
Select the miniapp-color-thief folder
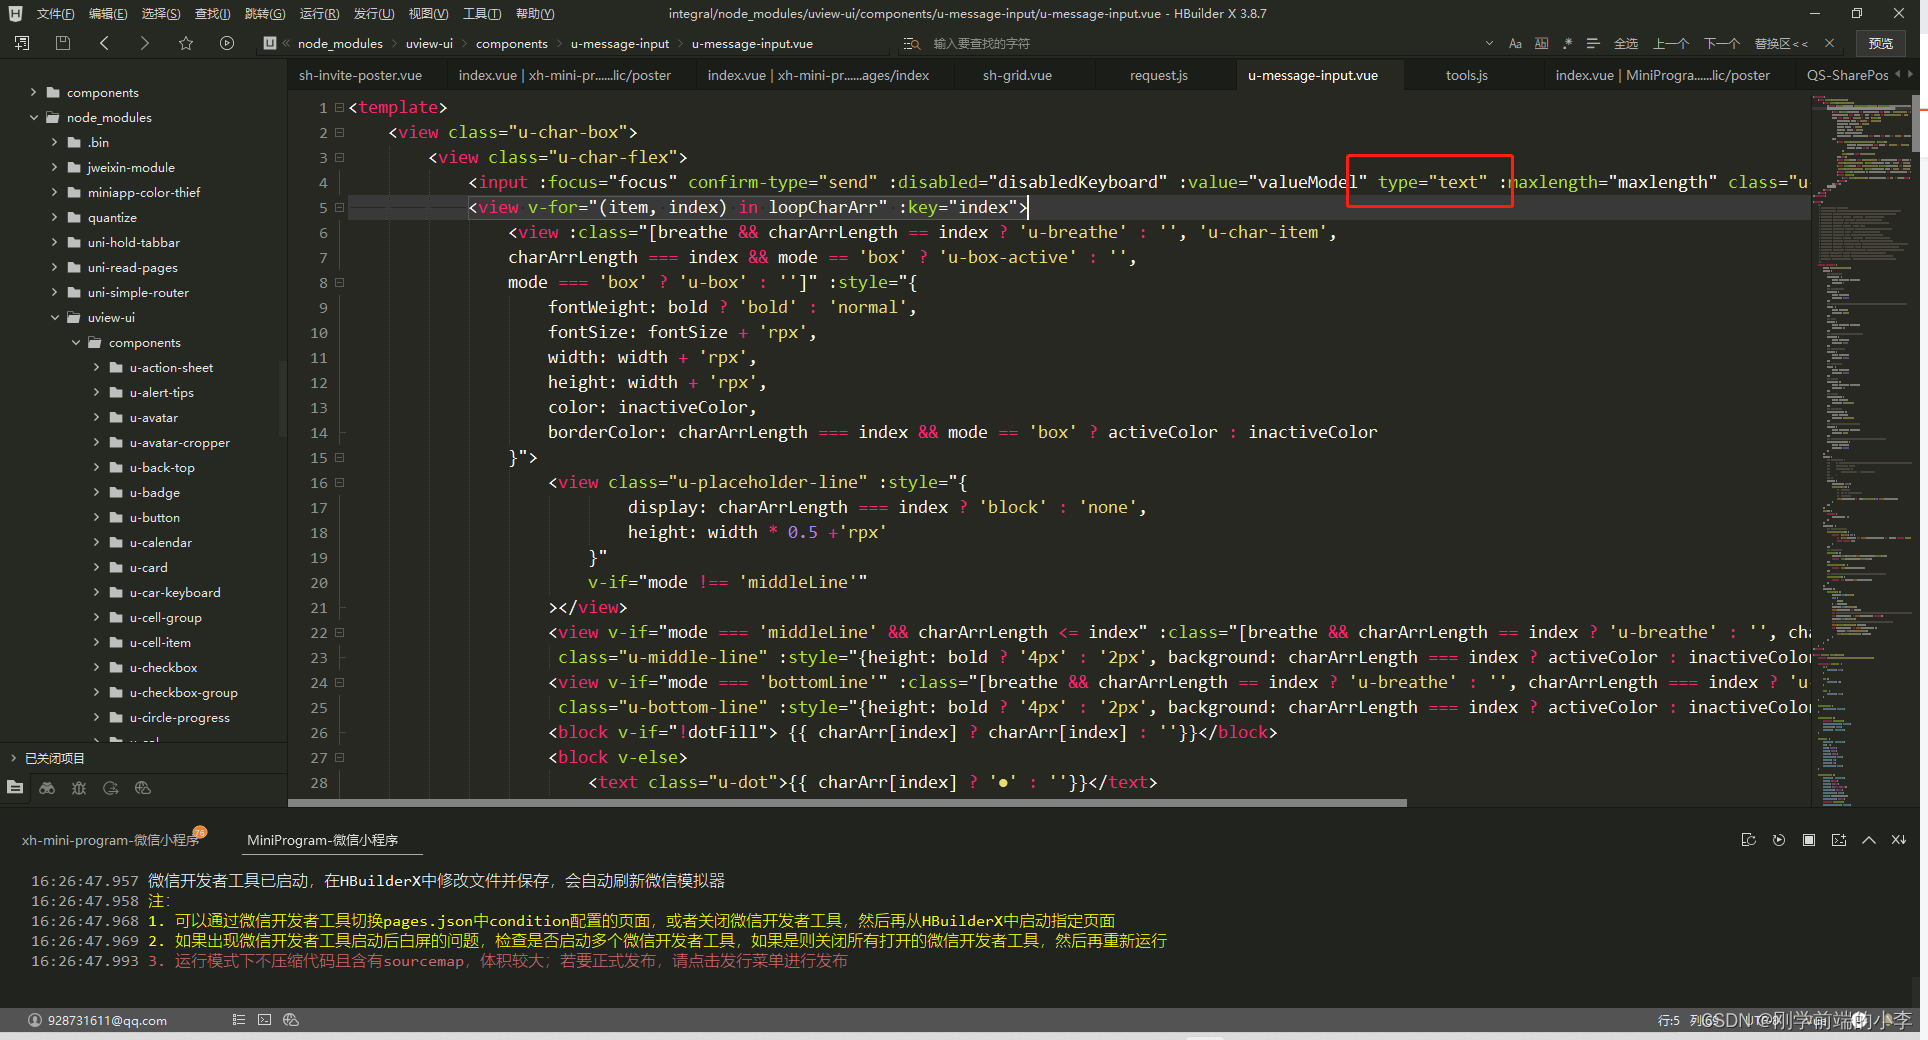point(144,192)
